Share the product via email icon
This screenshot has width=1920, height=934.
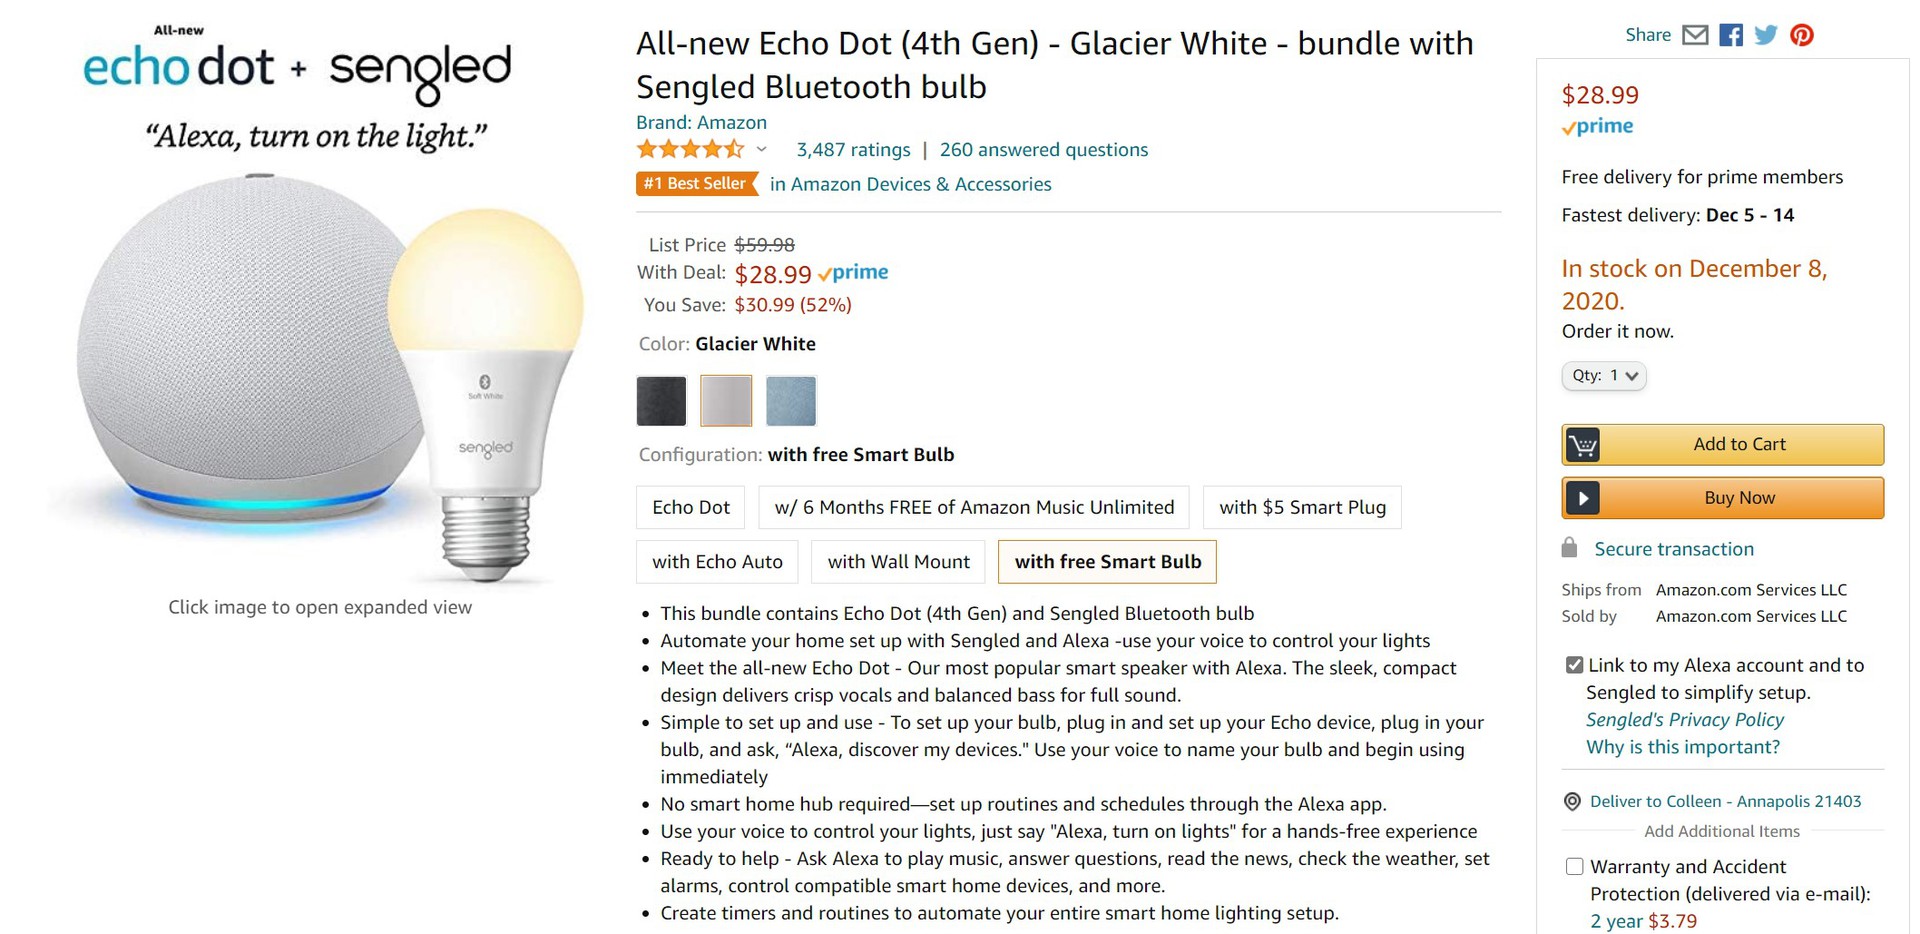1695,36
